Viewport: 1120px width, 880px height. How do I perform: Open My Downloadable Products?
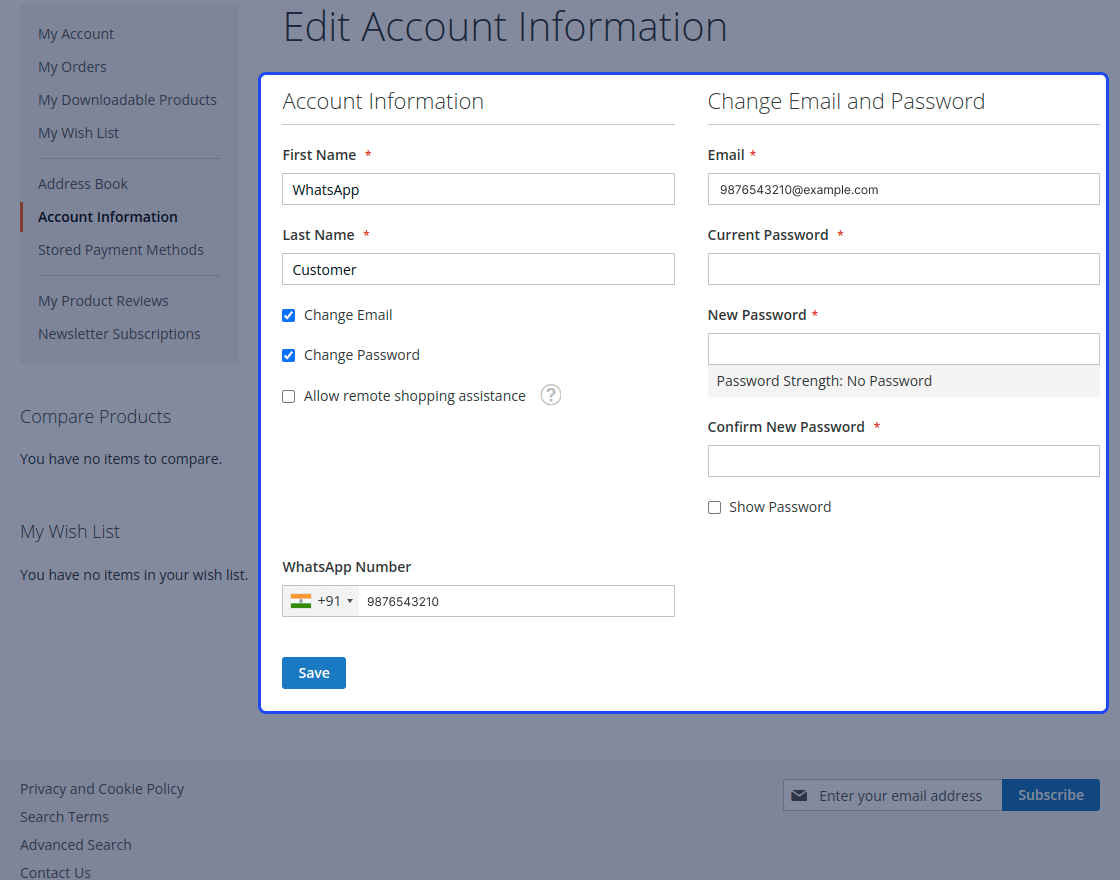tap(127, 100)
